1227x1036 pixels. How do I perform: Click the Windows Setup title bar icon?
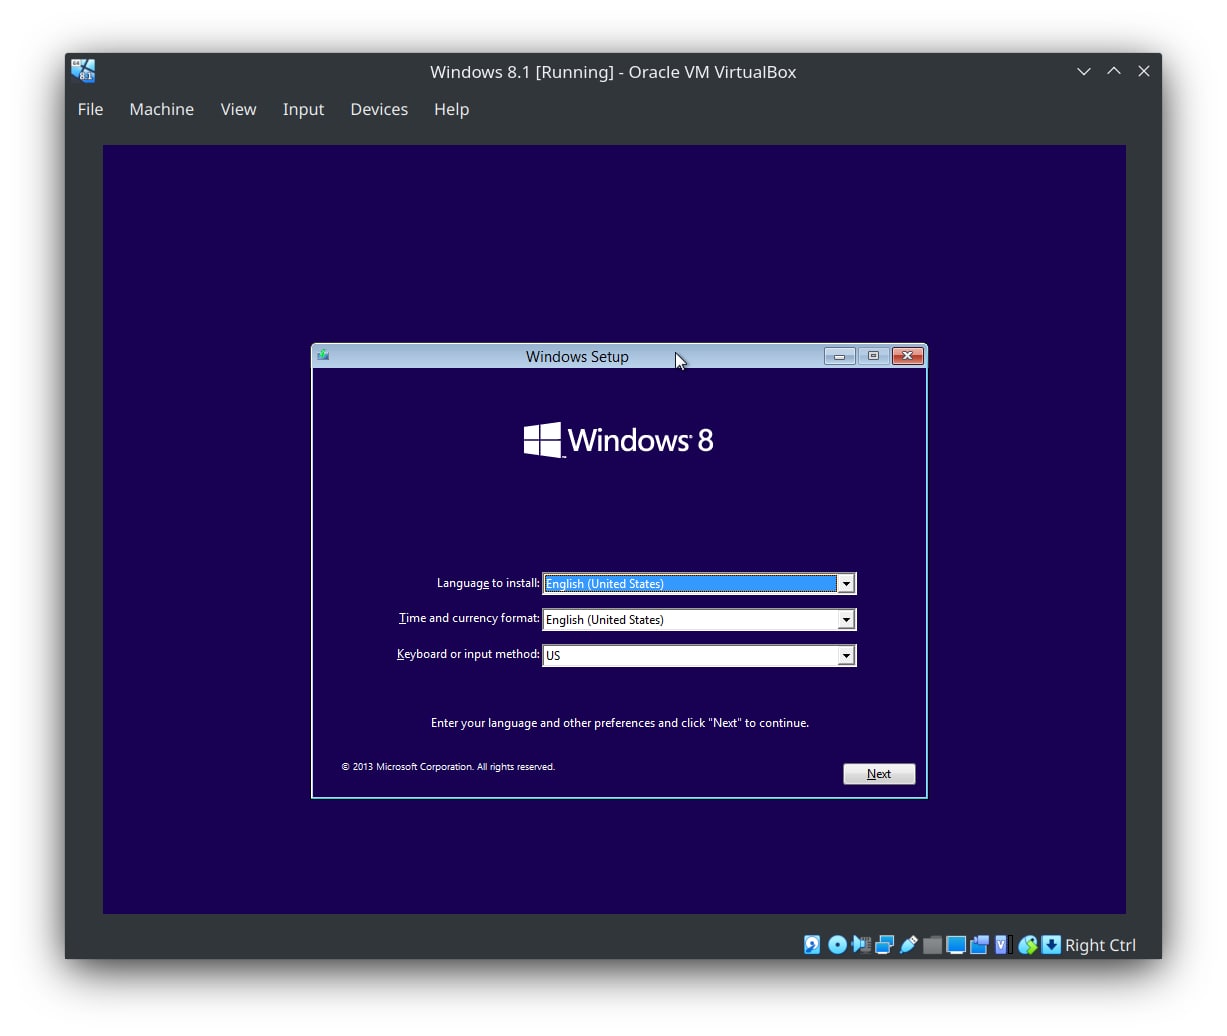323,355
